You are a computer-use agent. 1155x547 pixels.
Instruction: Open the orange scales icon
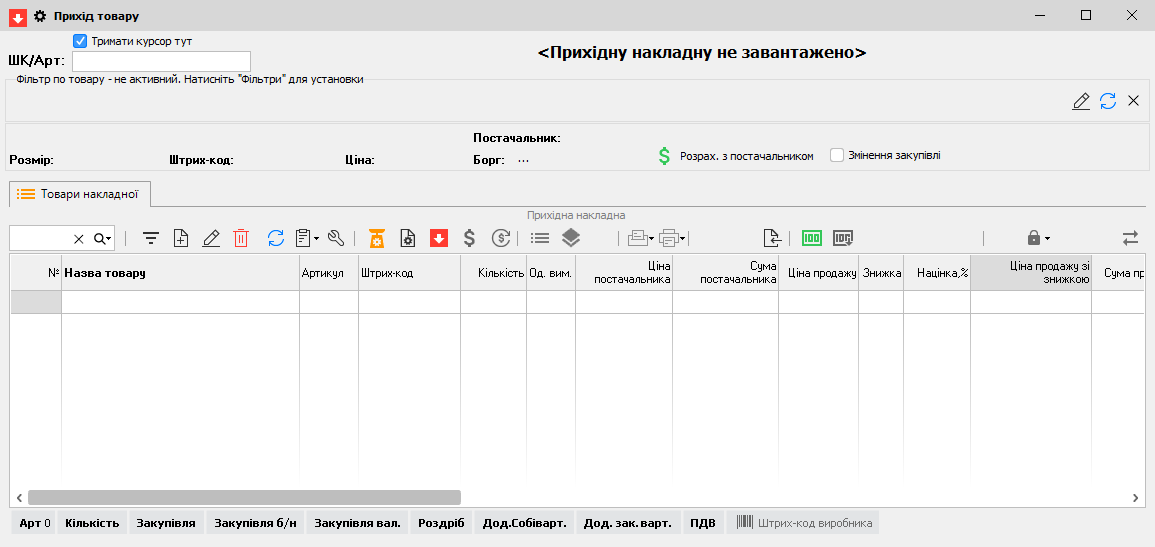[x=377, y=238]
